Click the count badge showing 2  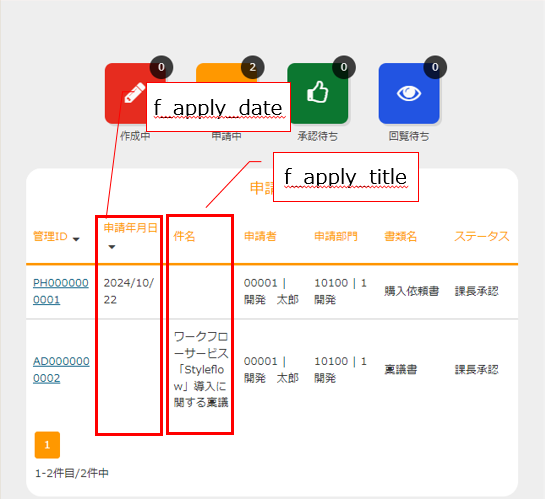tap(253, 67)
